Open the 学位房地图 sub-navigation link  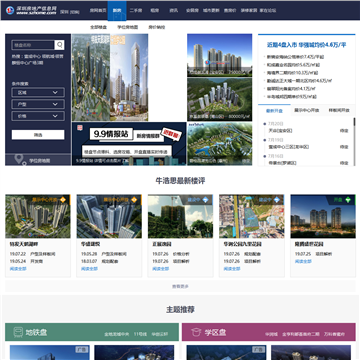point(128,27)
